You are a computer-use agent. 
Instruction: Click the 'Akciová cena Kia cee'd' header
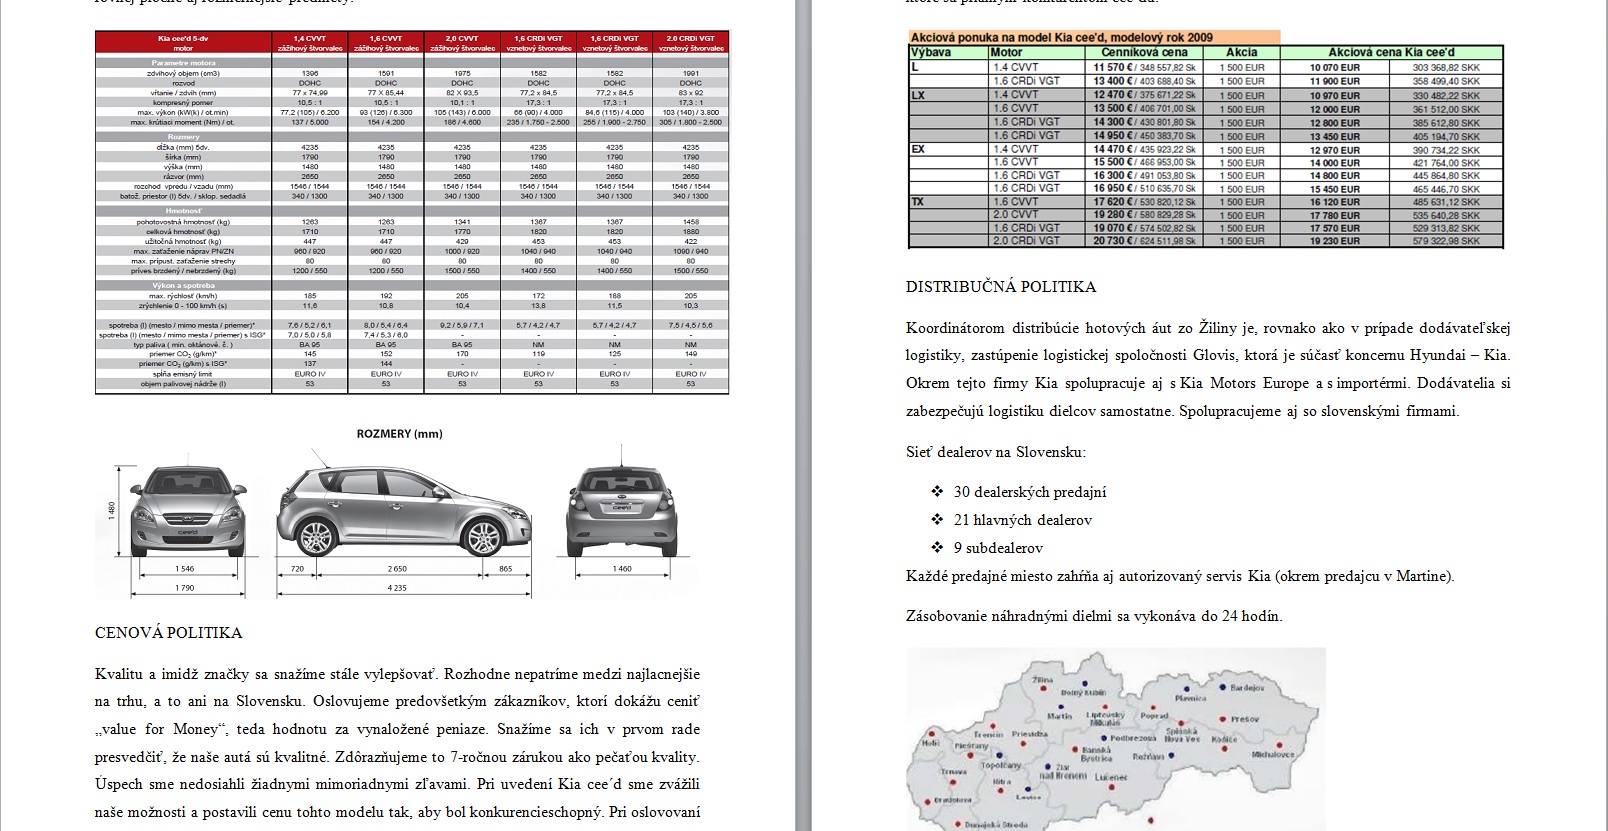1391,52
